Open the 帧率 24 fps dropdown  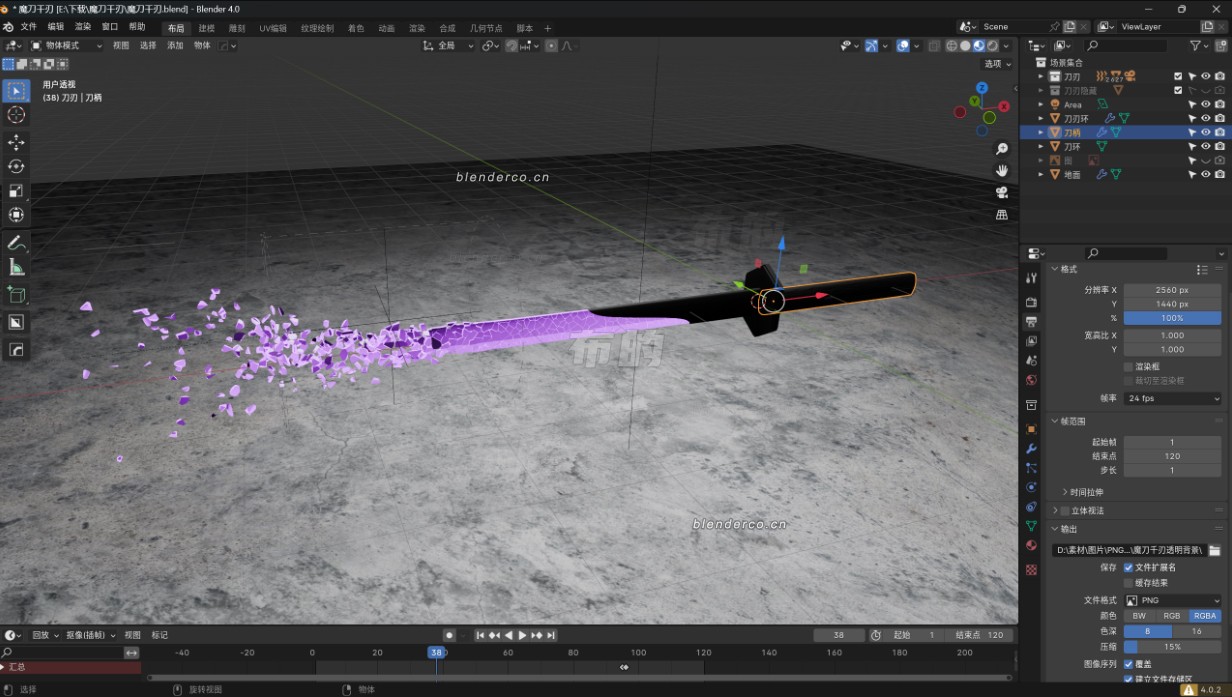point(1172,398)
